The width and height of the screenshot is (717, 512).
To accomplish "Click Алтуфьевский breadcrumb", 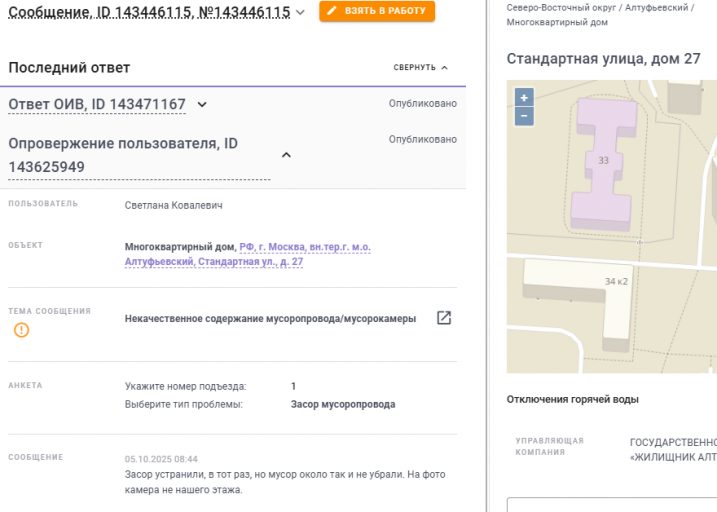I will pos(656,7).
